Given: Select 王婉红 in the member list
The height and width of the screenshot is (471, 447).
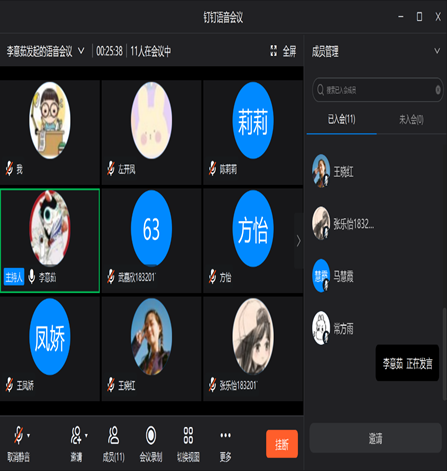Looking at the screenshot, I should [375, 171].
